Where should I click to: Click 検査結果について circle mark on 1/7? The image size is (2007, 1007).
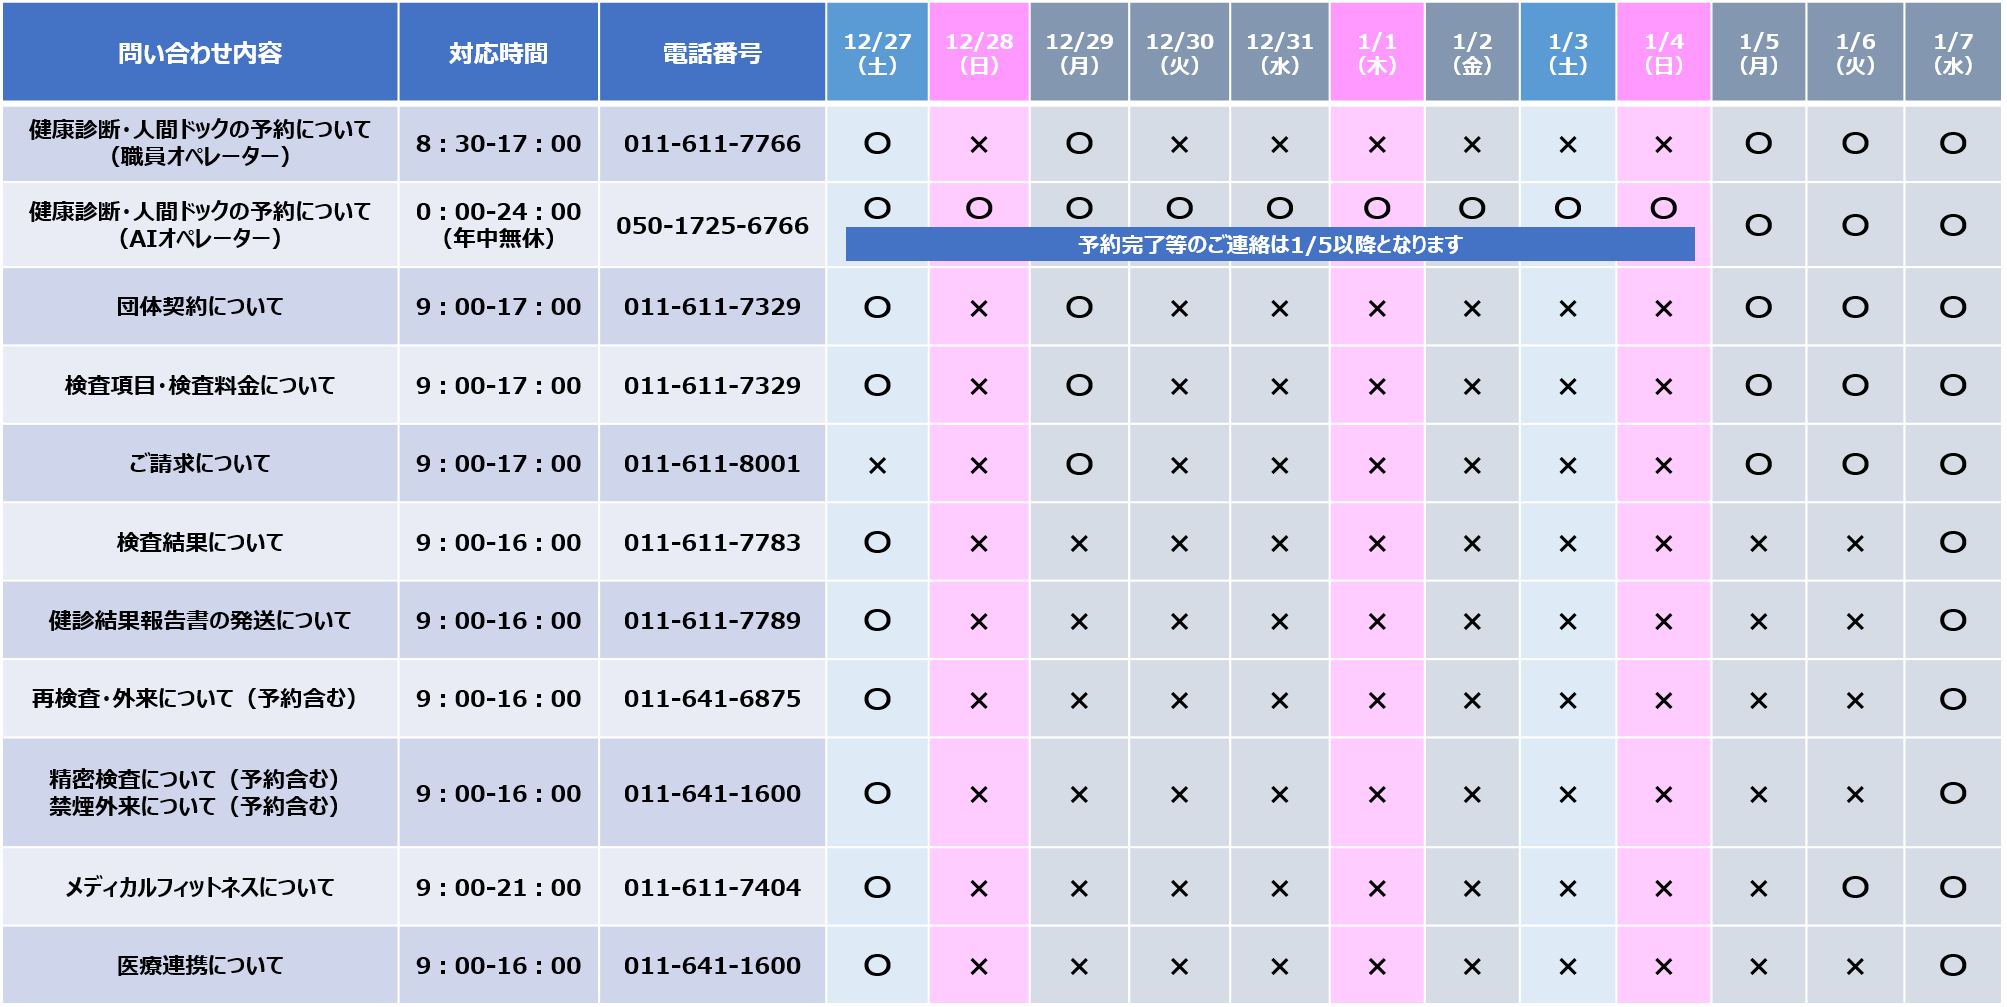(1952, 542)
